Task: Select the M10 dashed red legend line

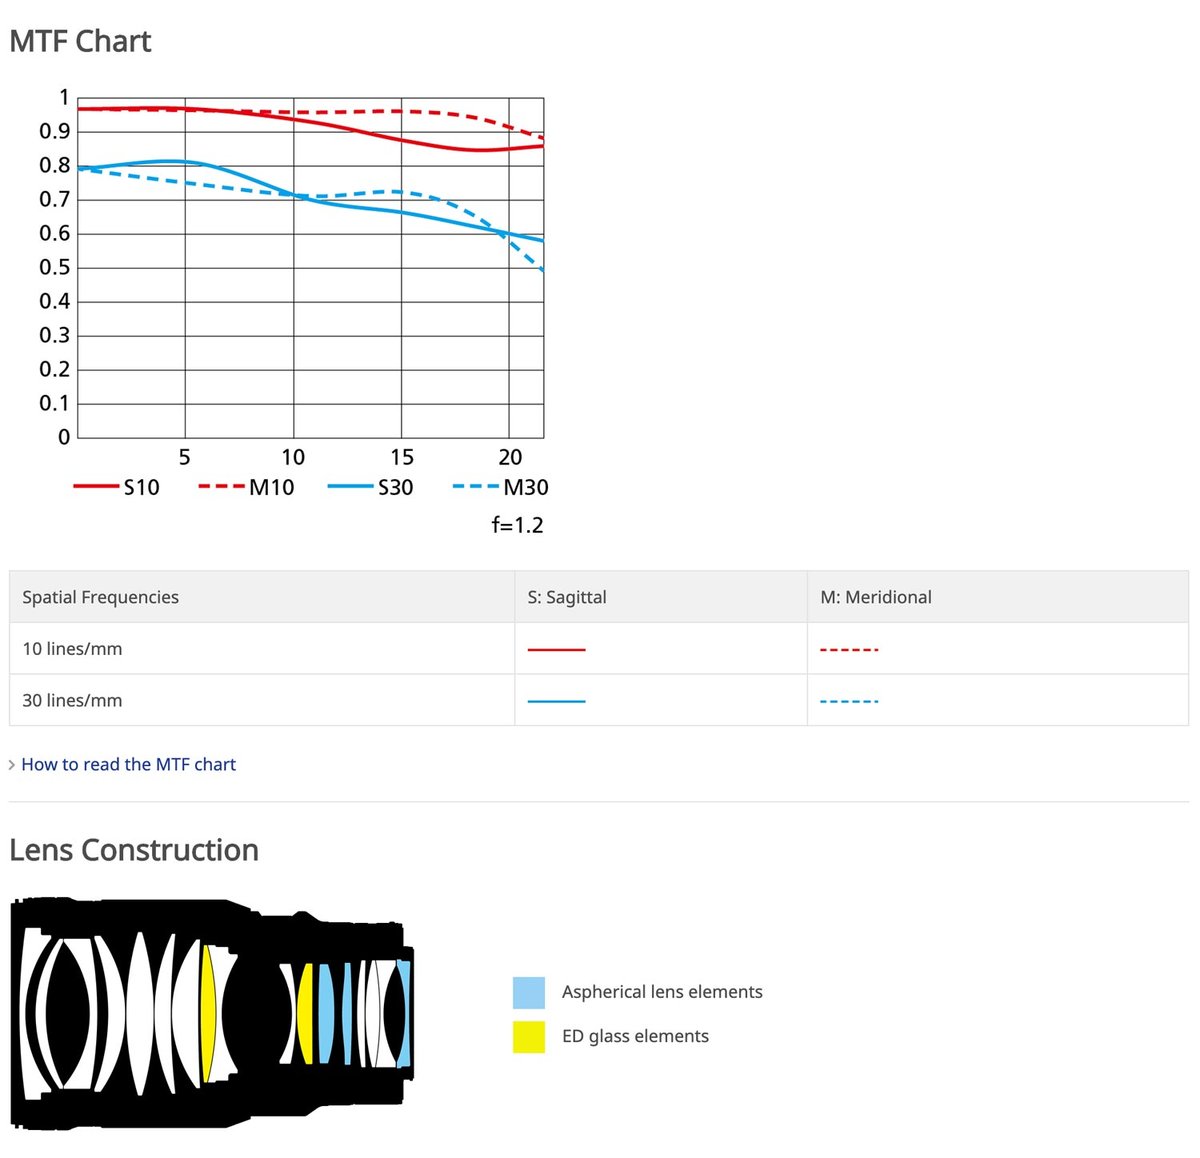Action: click(221, 487)
